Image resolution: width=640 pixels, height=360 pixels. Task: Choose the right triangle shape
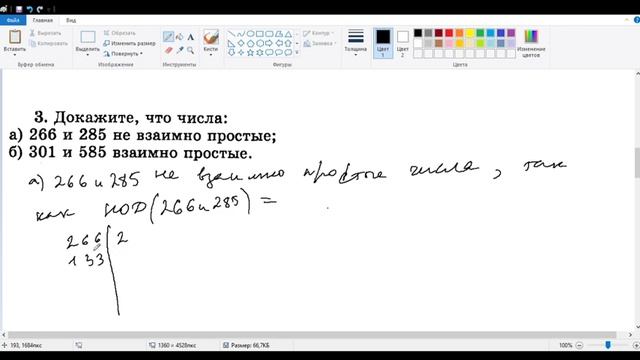tap(231, 43)
